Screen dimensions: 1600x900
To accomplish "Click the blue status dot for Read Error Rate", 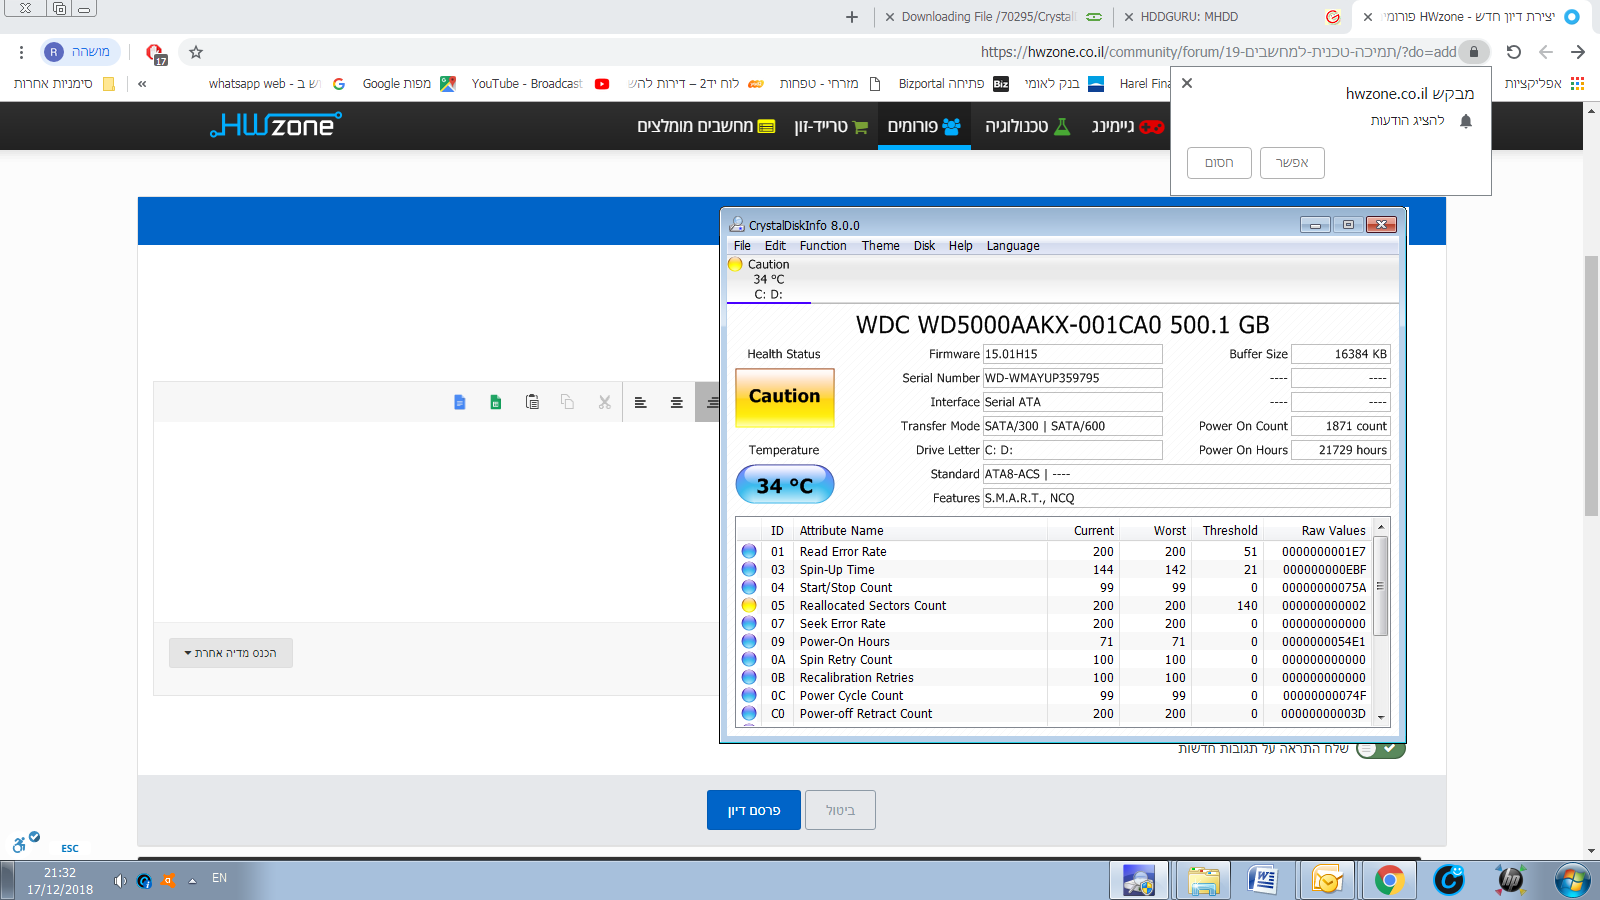I will pyautogui.click(x=749, y=551).
